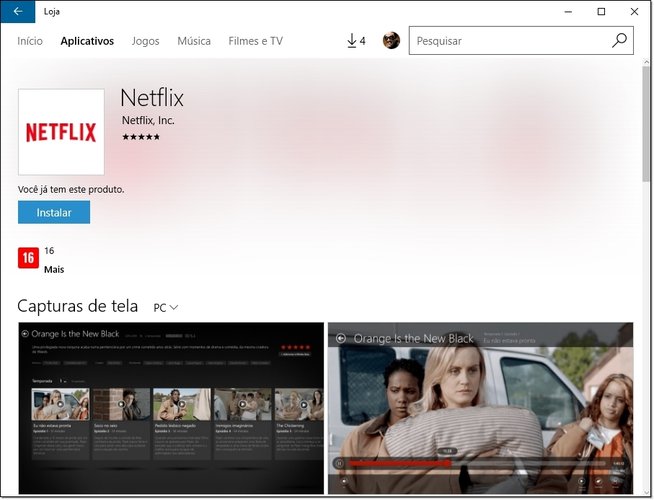Click the vertical scrollbar thumb
The height and width of the screenshot is (500, 654).
646,124
